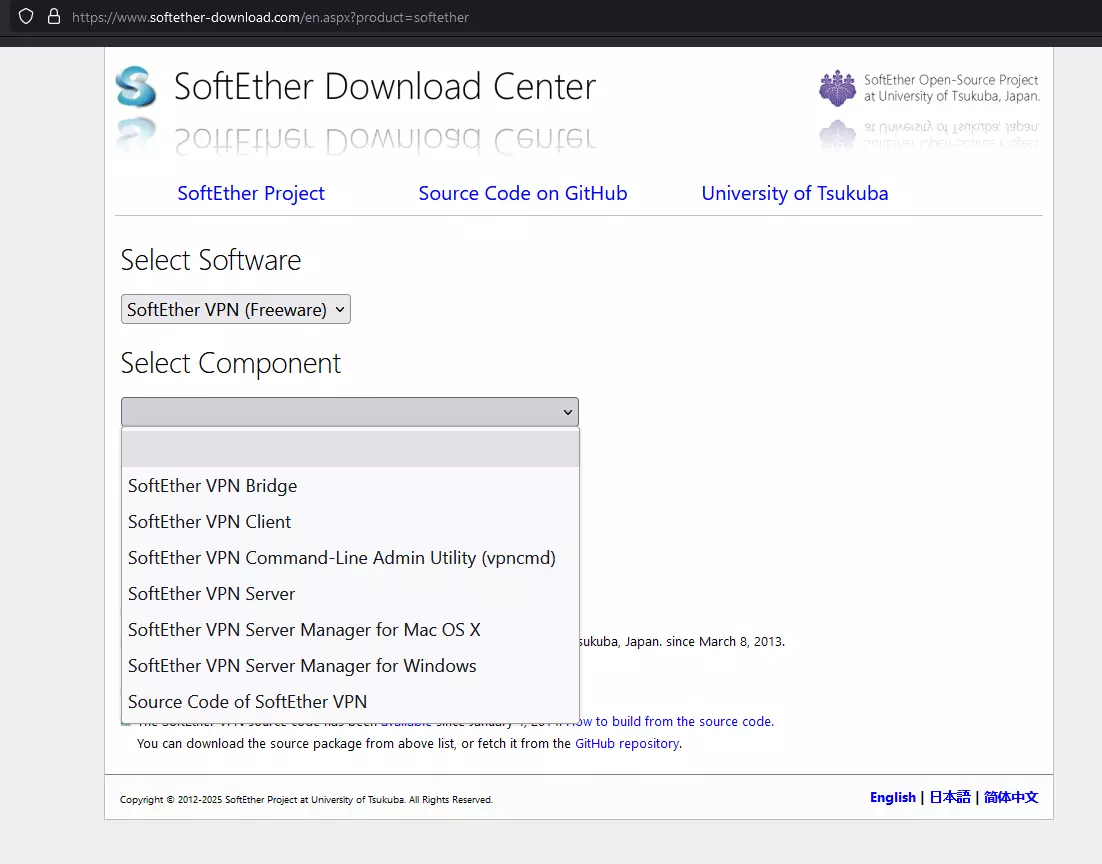Image resolution: width=1102 pixels, height=864 pixels.
Task: Open the SoftEther VPN (Freeware) software dropdown
Action: [235, 309]
